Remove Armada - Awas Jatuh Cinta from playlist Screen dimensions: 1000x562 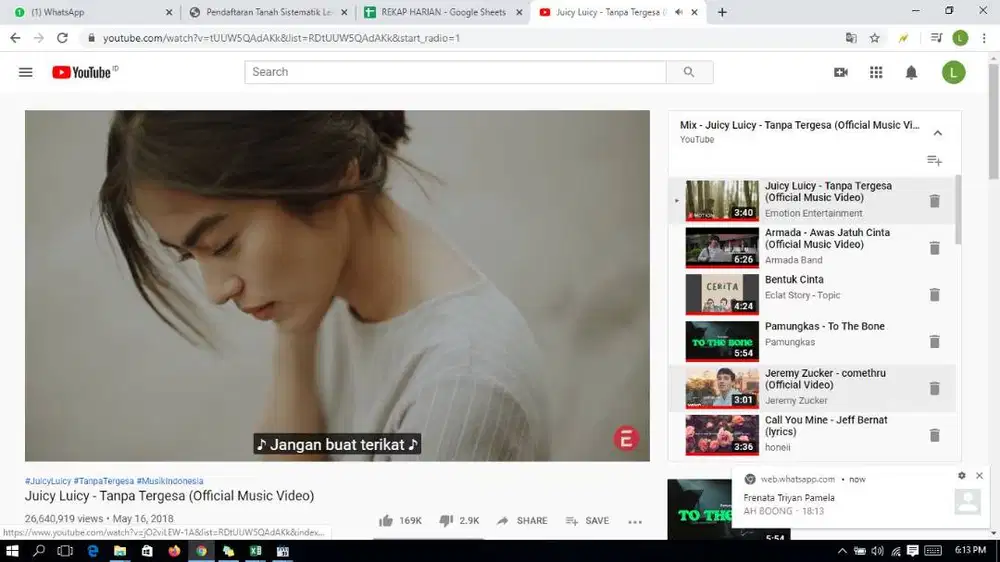click(x=934, y=248)
